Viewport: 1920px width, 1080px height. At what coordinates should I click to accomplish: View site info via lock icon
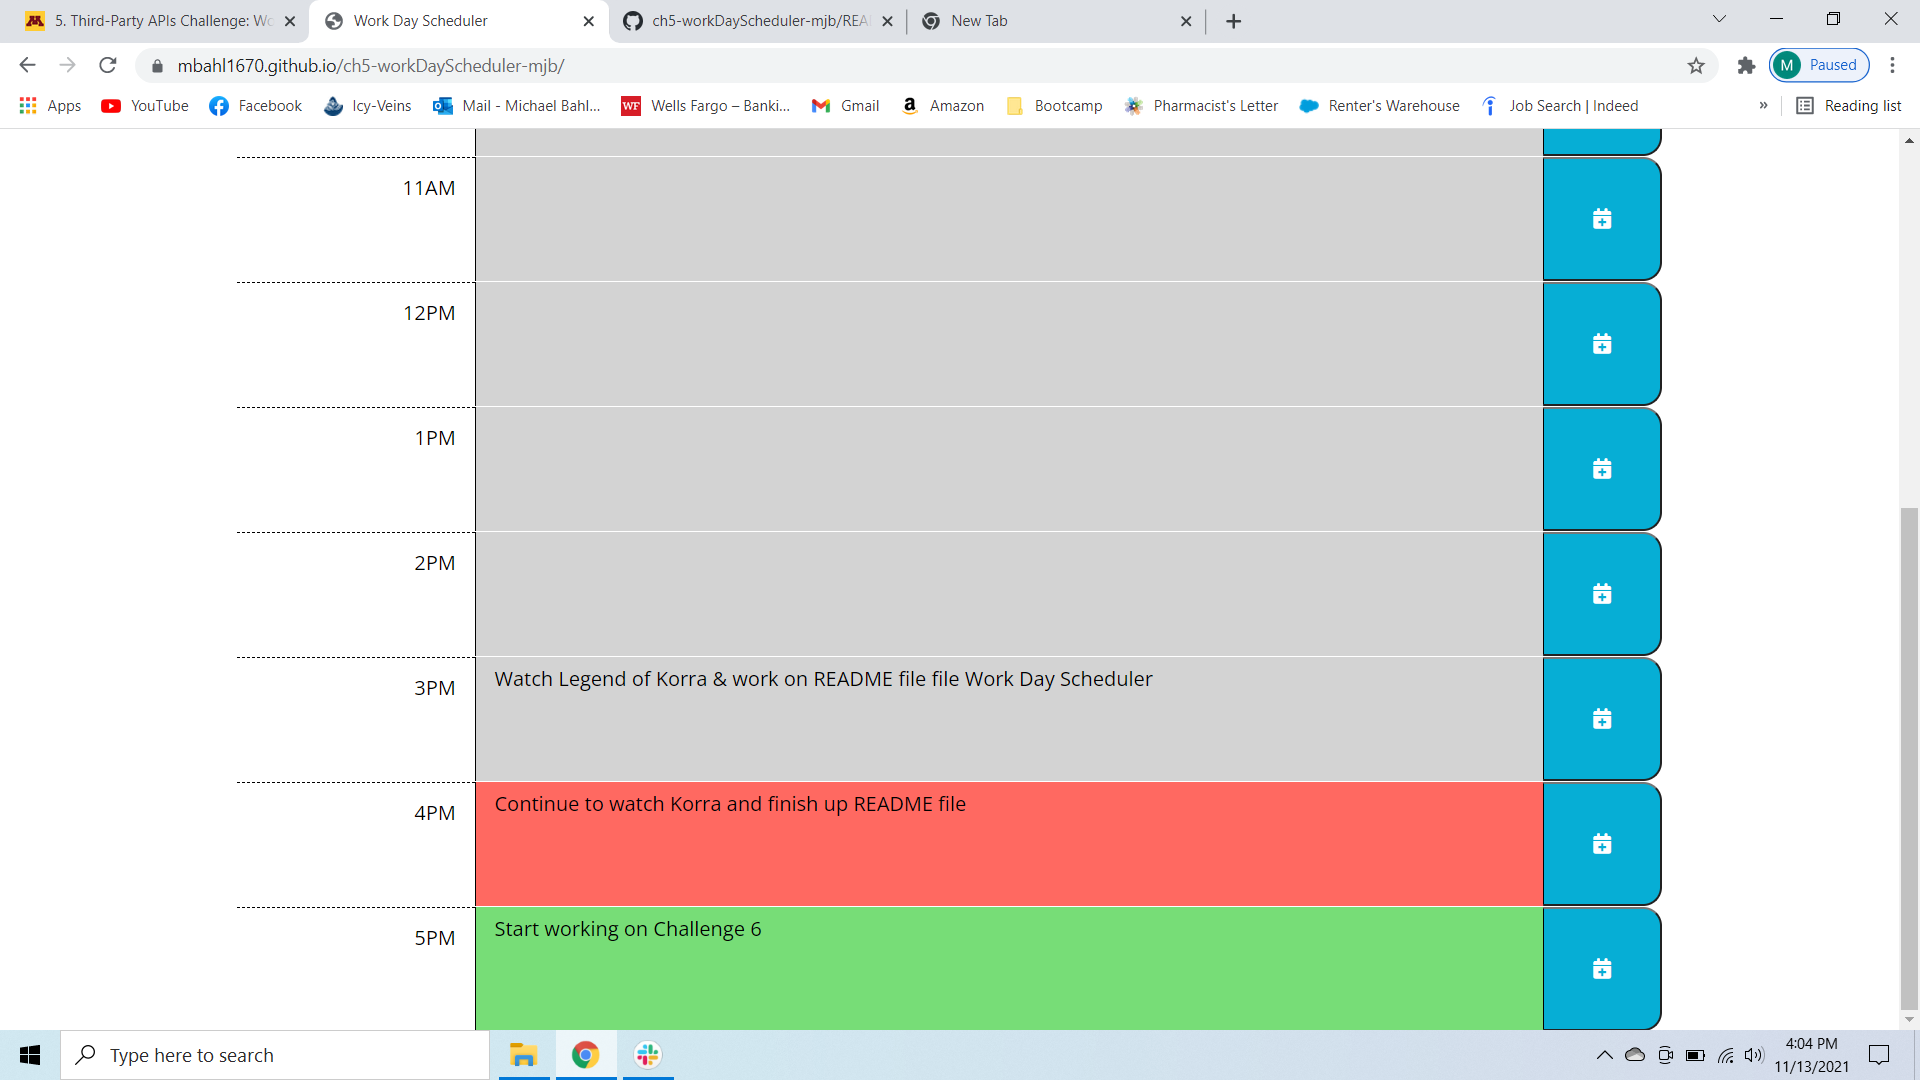[x=157, y=66]
